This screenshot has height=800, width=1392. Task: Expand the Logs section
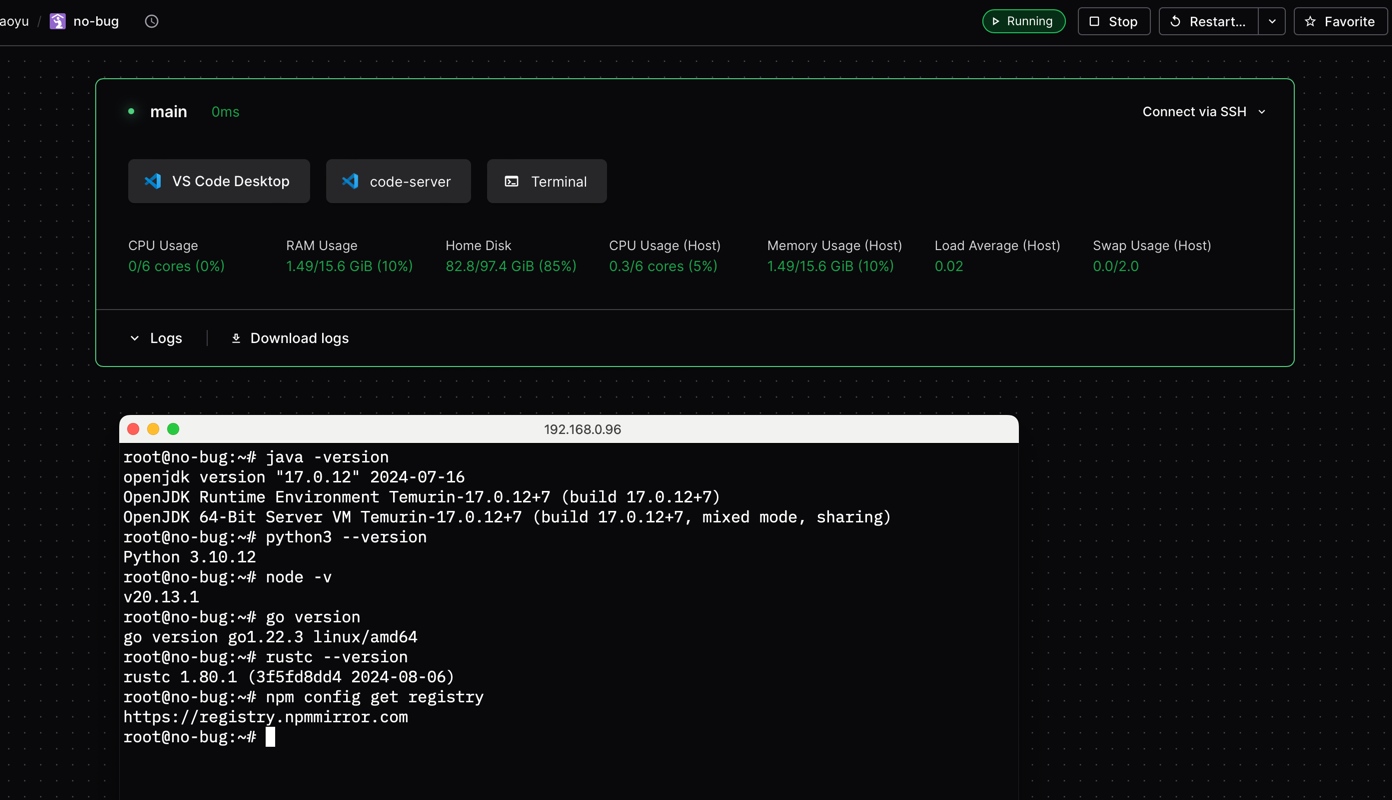click(x=156, y=338)
